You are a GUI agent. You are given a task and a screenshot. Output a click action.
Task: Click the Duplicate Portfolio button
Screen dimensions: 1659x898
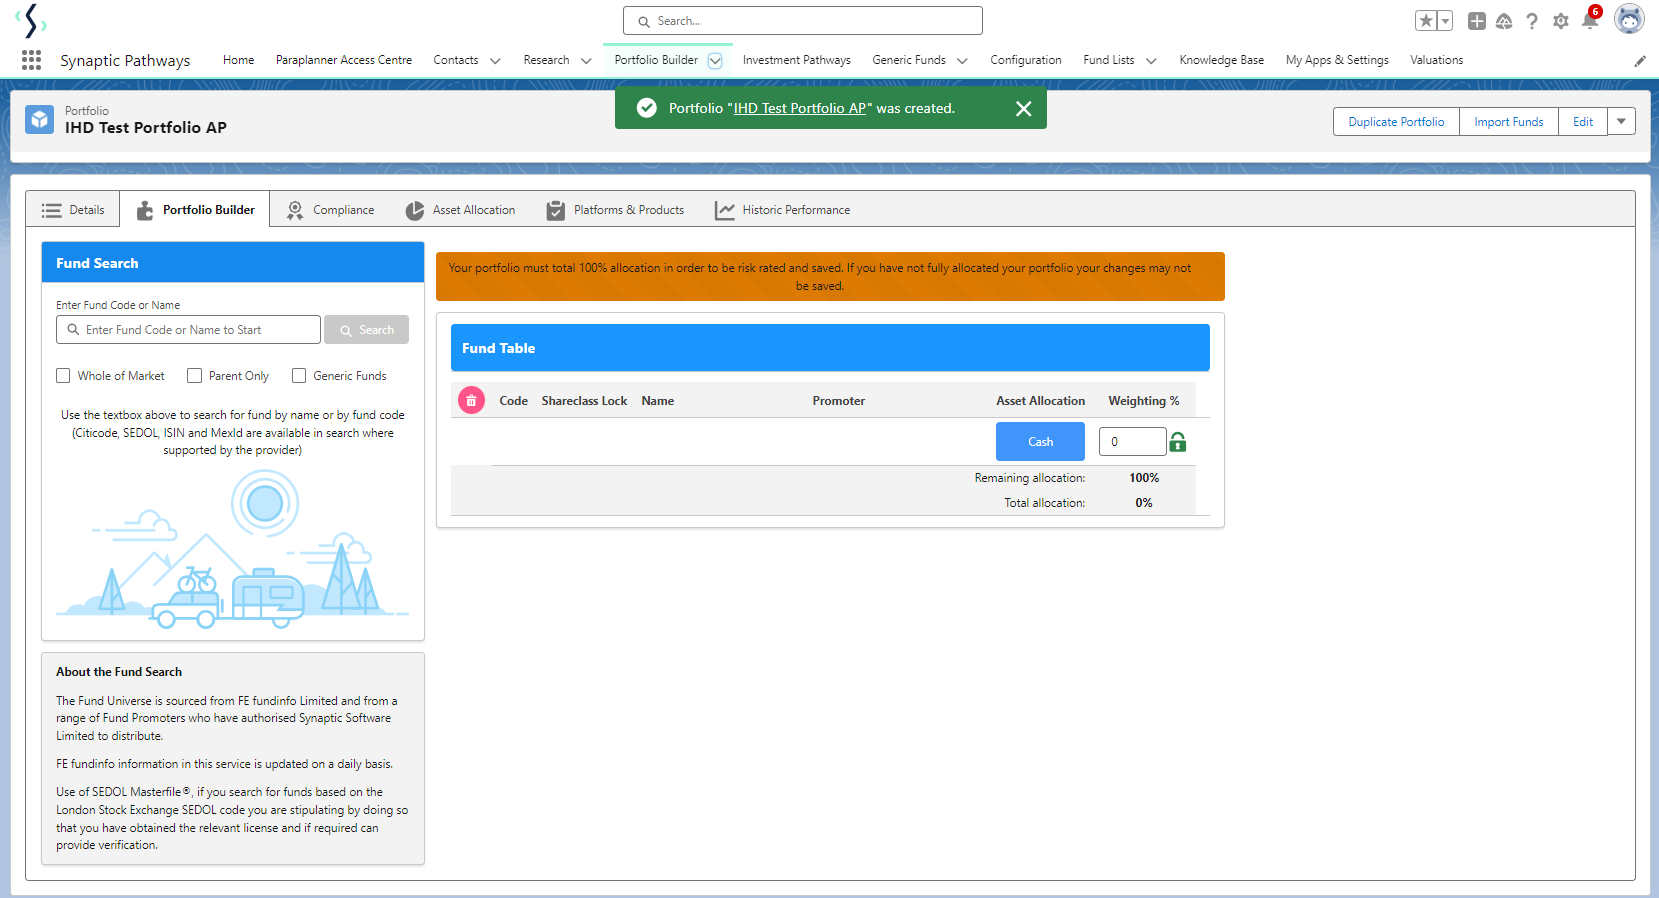click(x=1396, y=122)
